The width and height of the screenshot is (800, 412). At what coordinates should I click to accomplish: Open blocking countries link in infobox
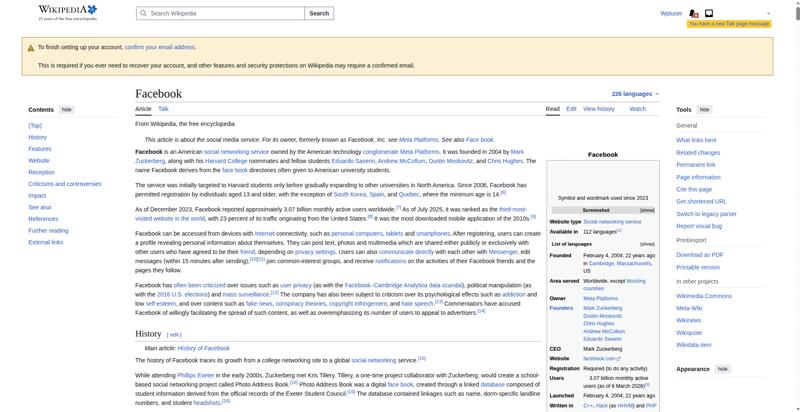click(614, 285)
